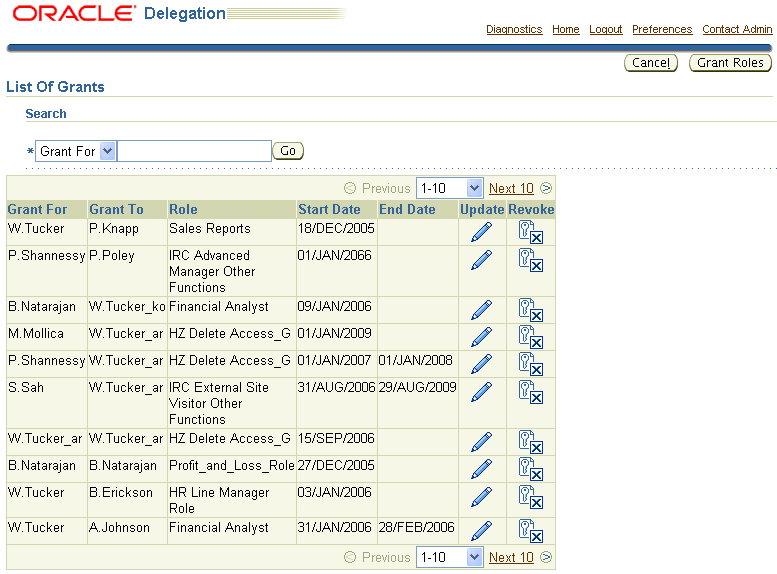Click the update pencil for Sales Reports grant

coord(481,232)
